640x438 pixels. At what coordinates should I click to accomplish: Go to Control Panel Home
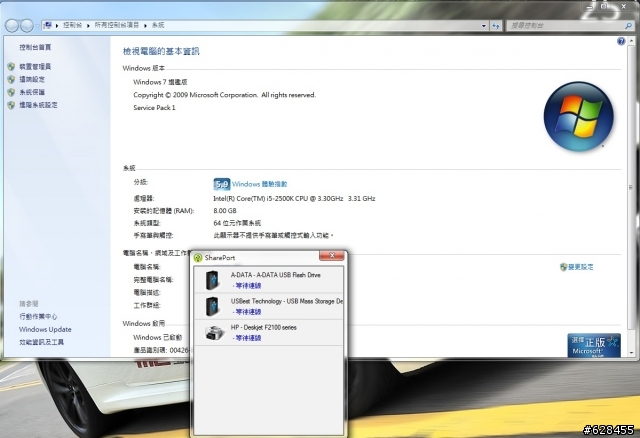pyautogui.click(x=35, y=47)
